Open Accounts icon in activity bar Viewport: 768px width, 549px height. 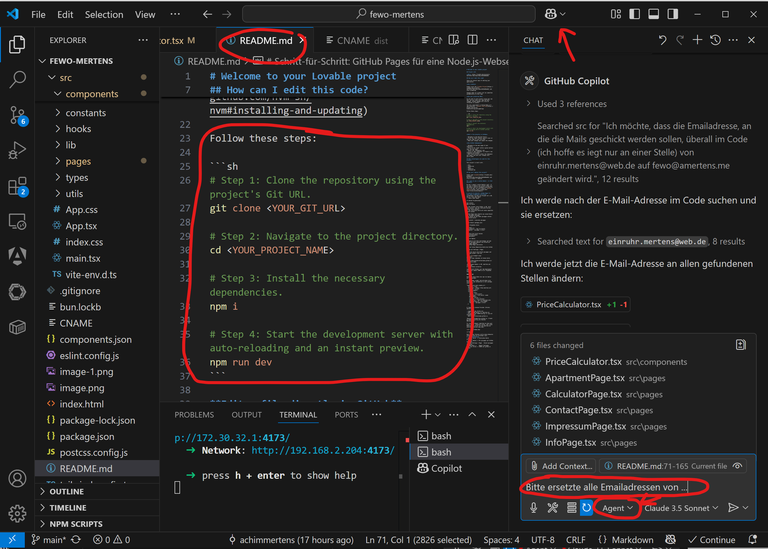(17, 478)
